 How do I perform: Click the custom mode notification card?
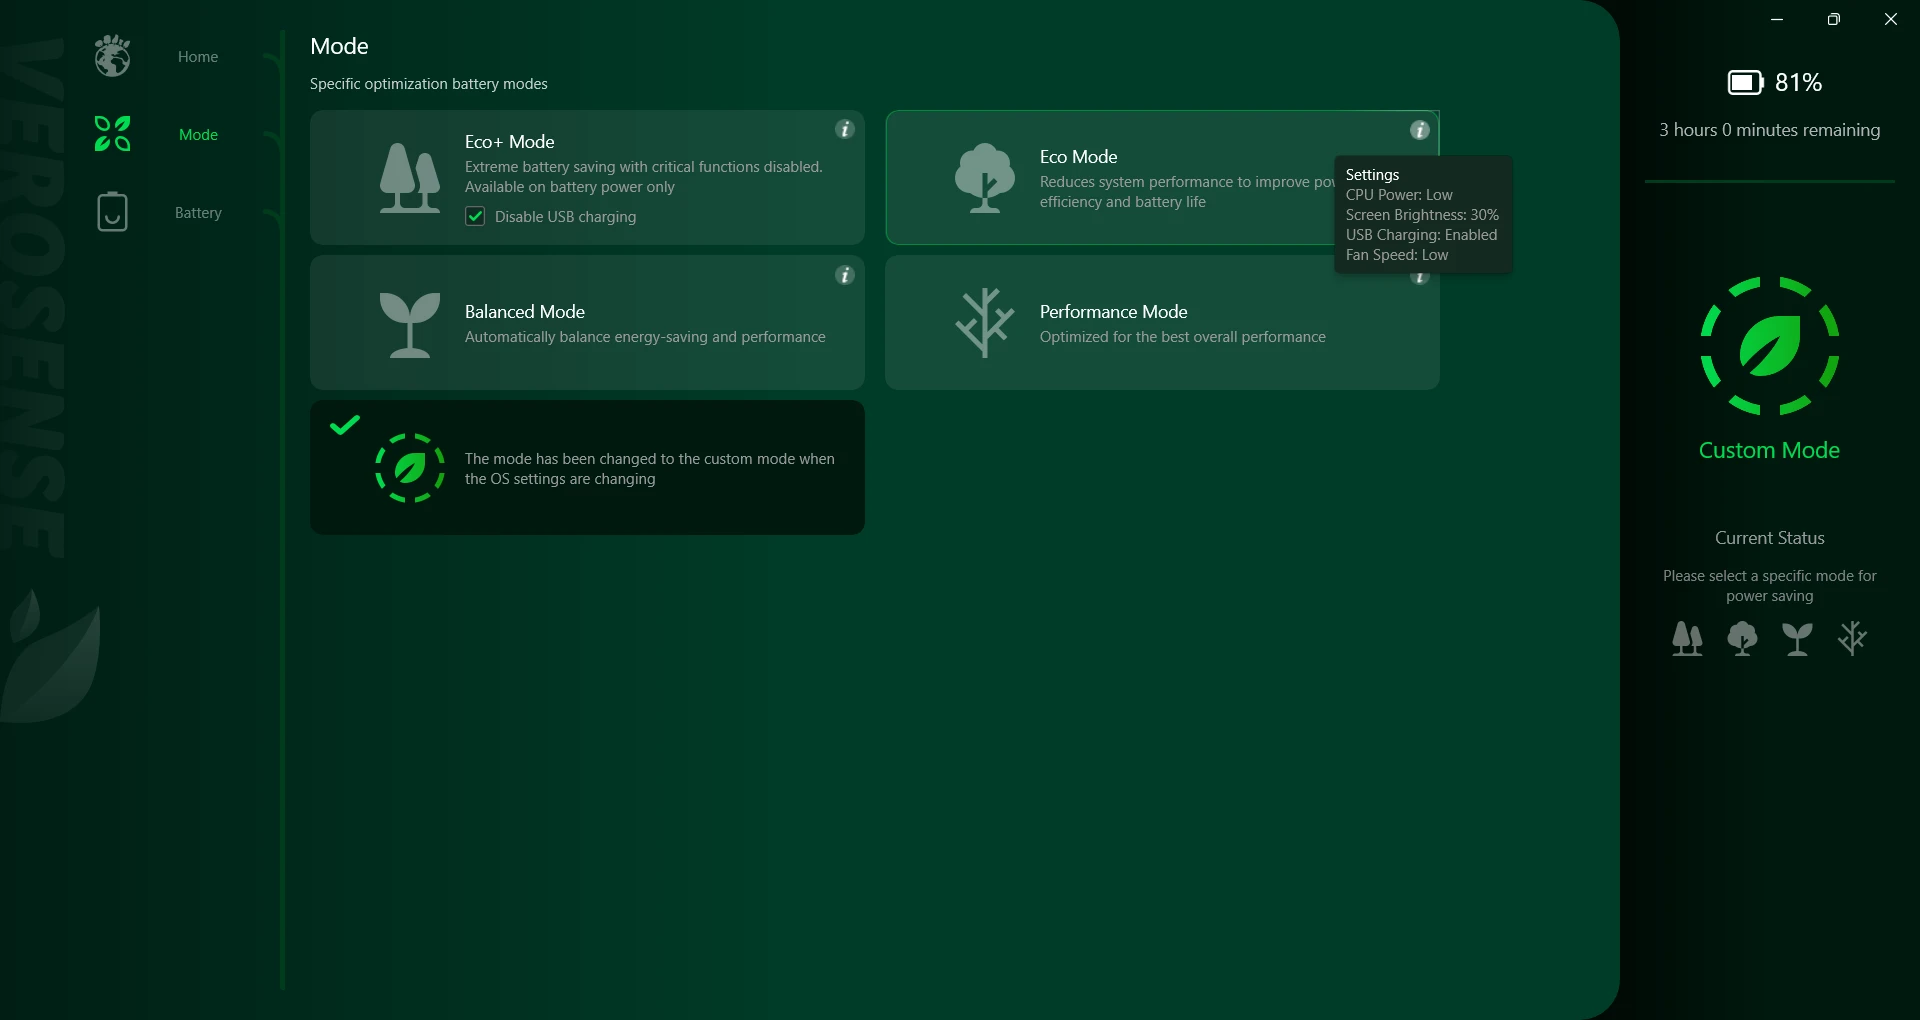[x=587, y=468]
